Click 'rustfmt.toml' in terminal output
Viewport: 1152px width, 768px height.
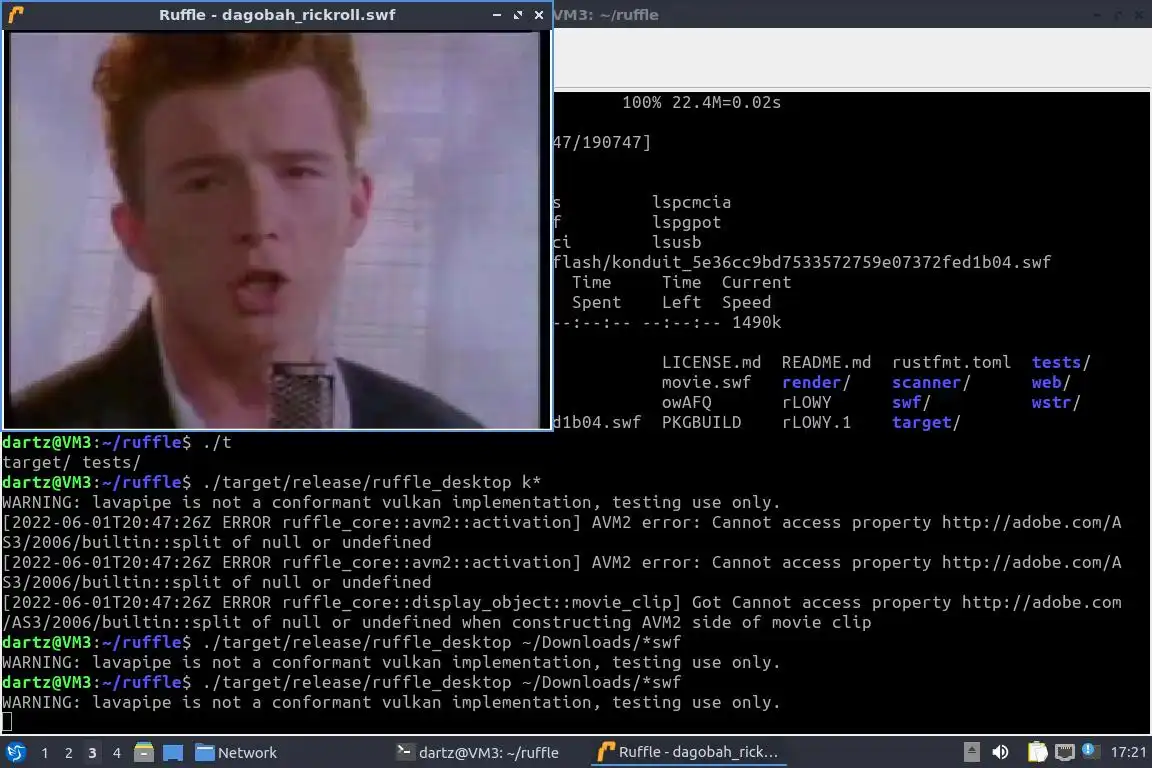pos(951,362)
